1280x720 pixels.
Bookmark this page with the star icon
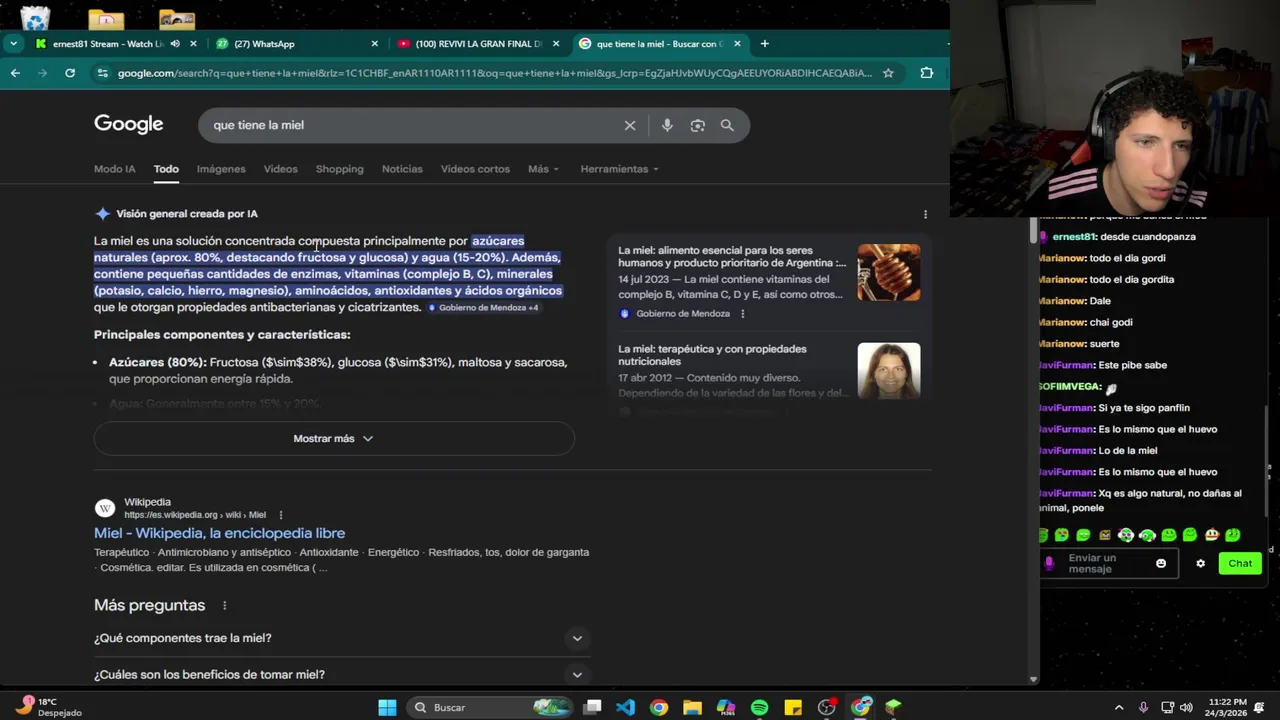click(x=888, y=73)
